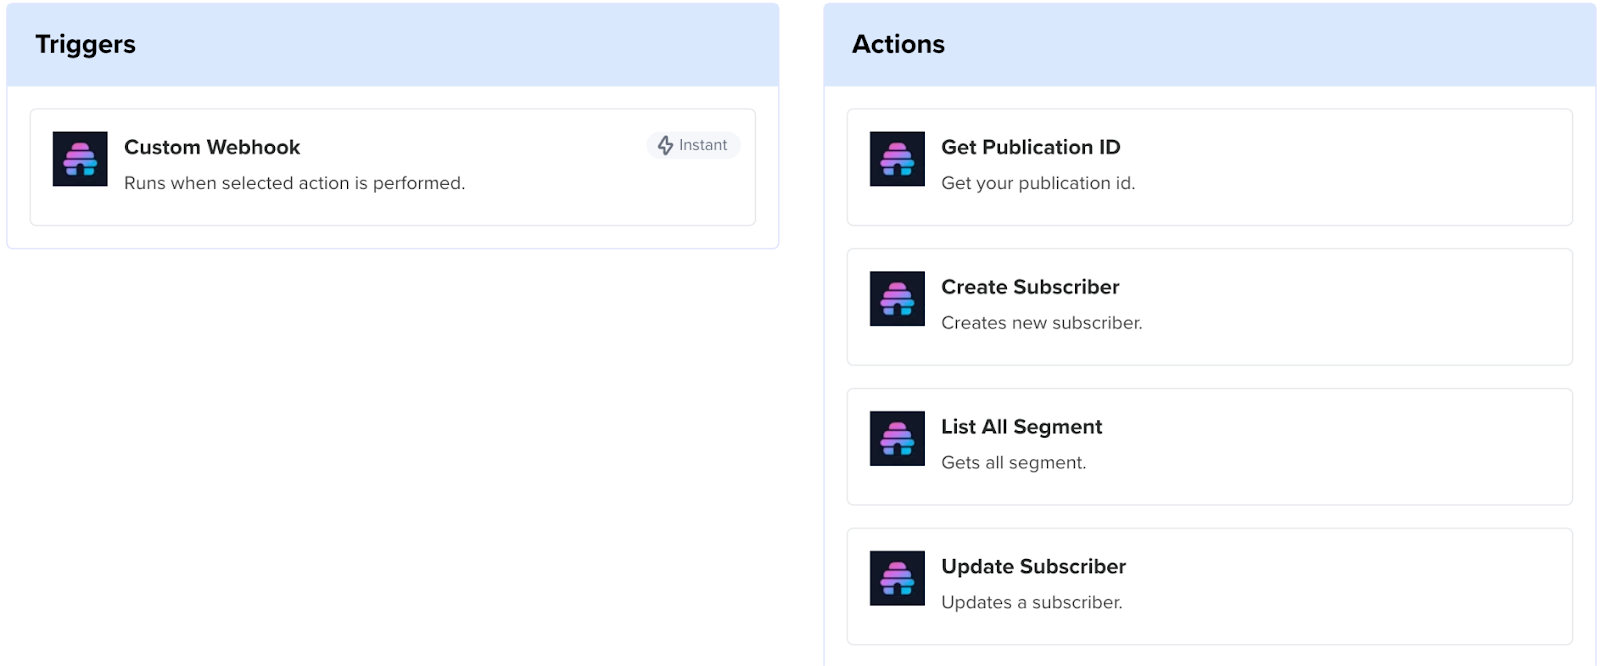Screen dimensions: 1600x666
Task: Click the "Get your publication id." description
Action: [x=1038, y=183]
